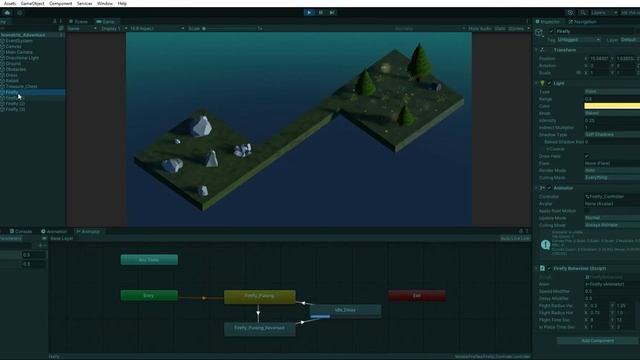Select Firefly (3) in the Hierarchy
This screenshot has width=640, height=360.
[x=15, y=109]
